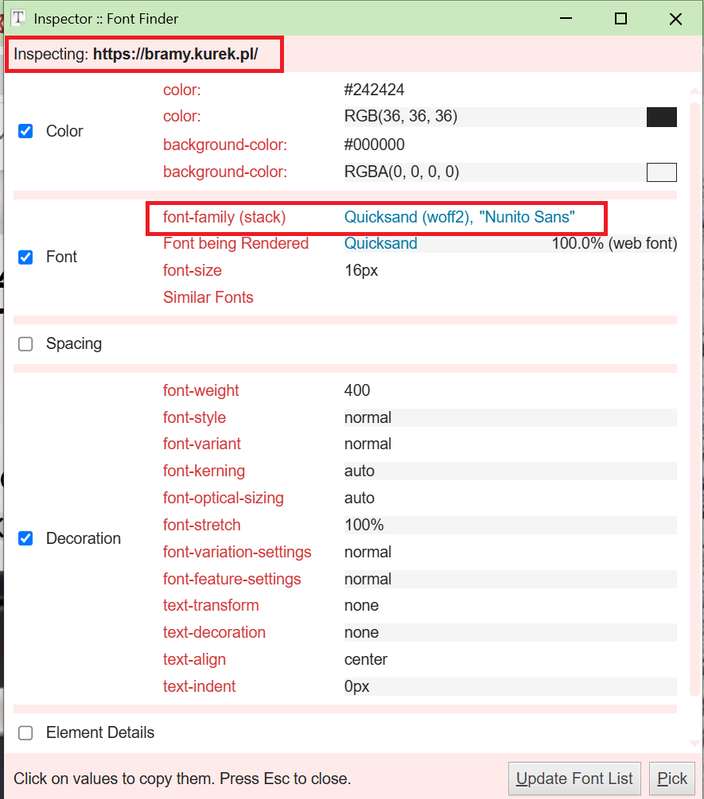The width and height of the screenshot is (704, 799).
Task: Copy the RGBA(0, 0, 0, 0) value
Action: coord(401,172)
